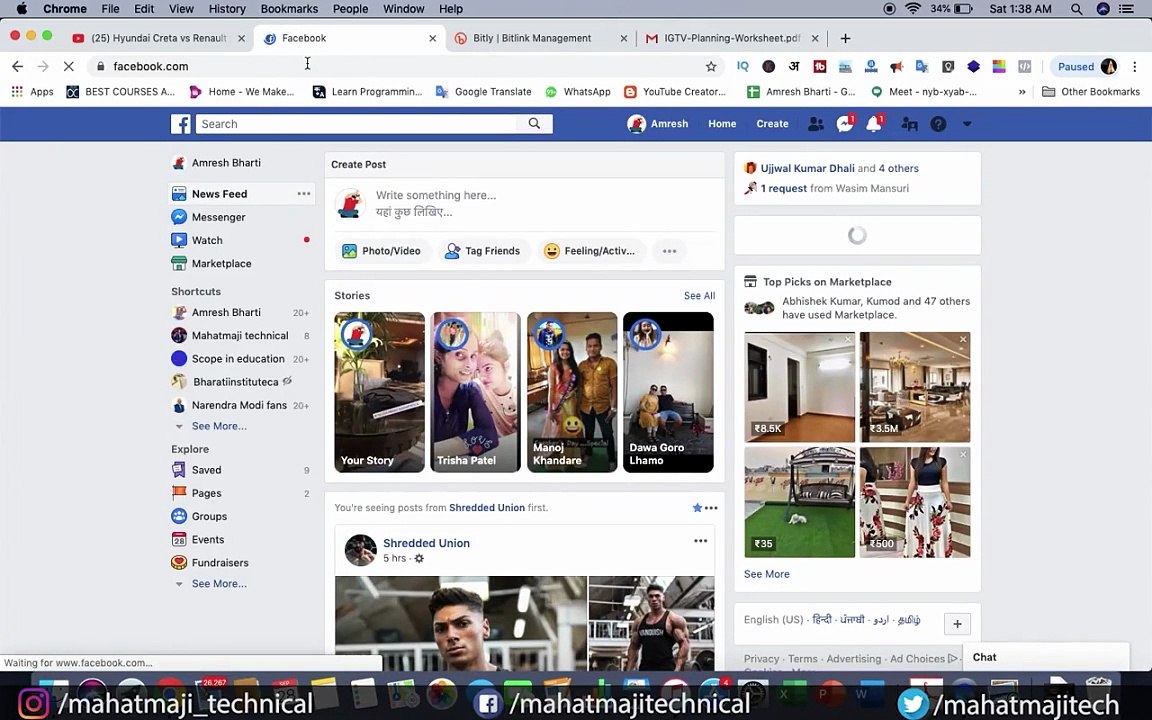This screenshot has width=1152, height=720.
Task: Open Marketplace listing priced ₹35
Action: pos(799,503)
